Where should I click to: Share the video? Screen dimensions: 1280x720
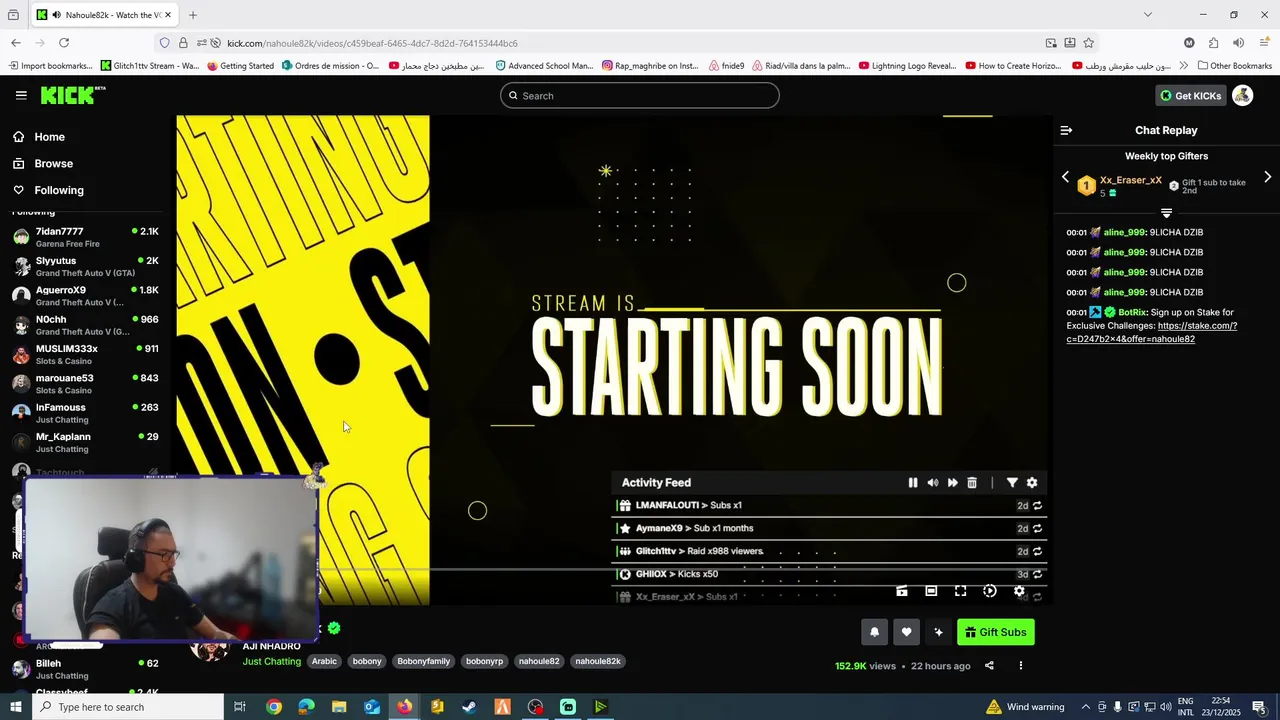tap(989, 666)
